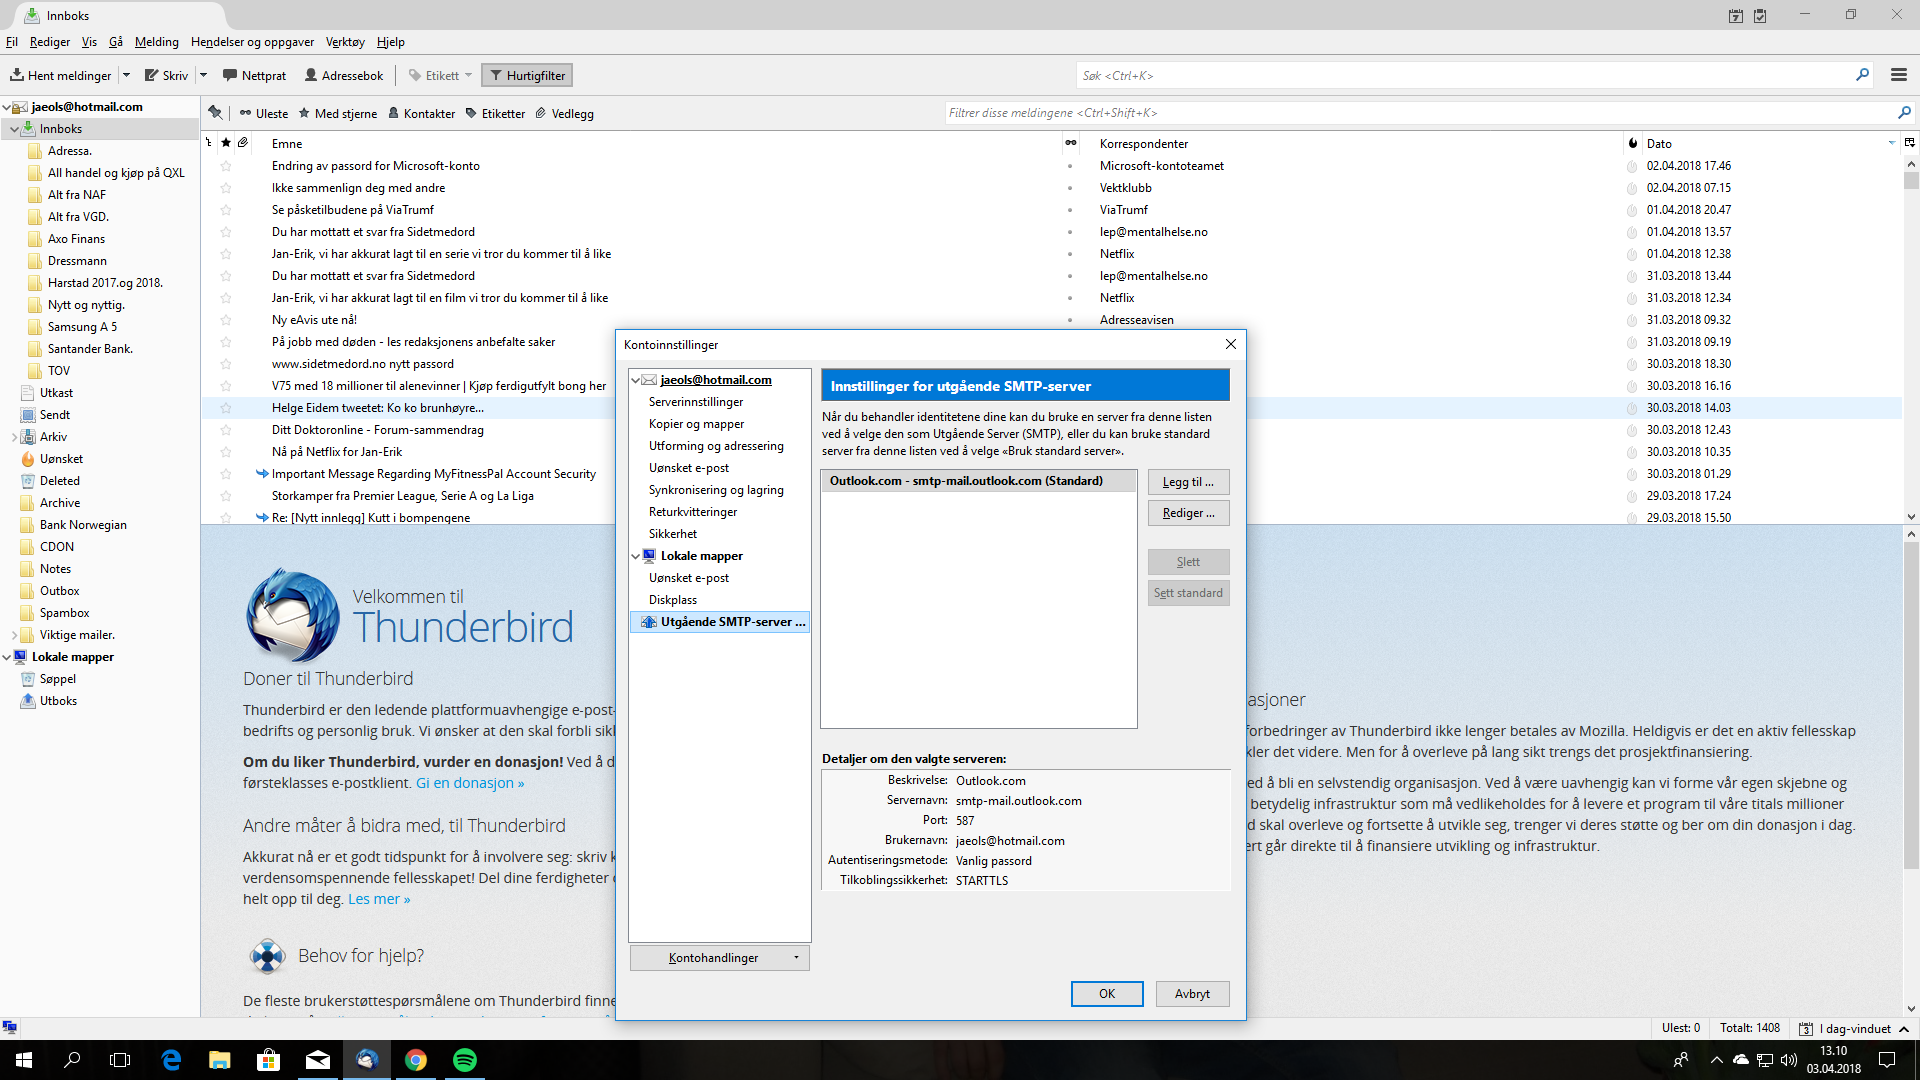Image resolution: width=1920 pixels, height=1080 pixels.
Task: Open the Adressebok
Action: tap(343, 75)
